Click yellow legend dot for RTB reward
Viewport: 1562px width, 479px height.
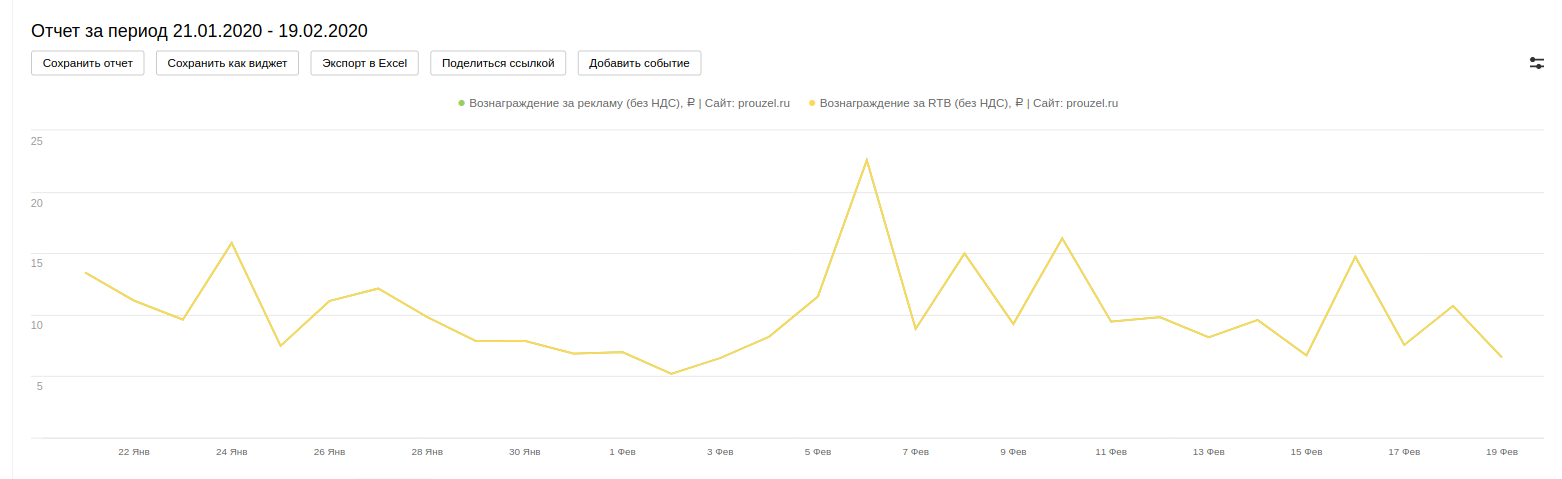[x=812, y=103]
